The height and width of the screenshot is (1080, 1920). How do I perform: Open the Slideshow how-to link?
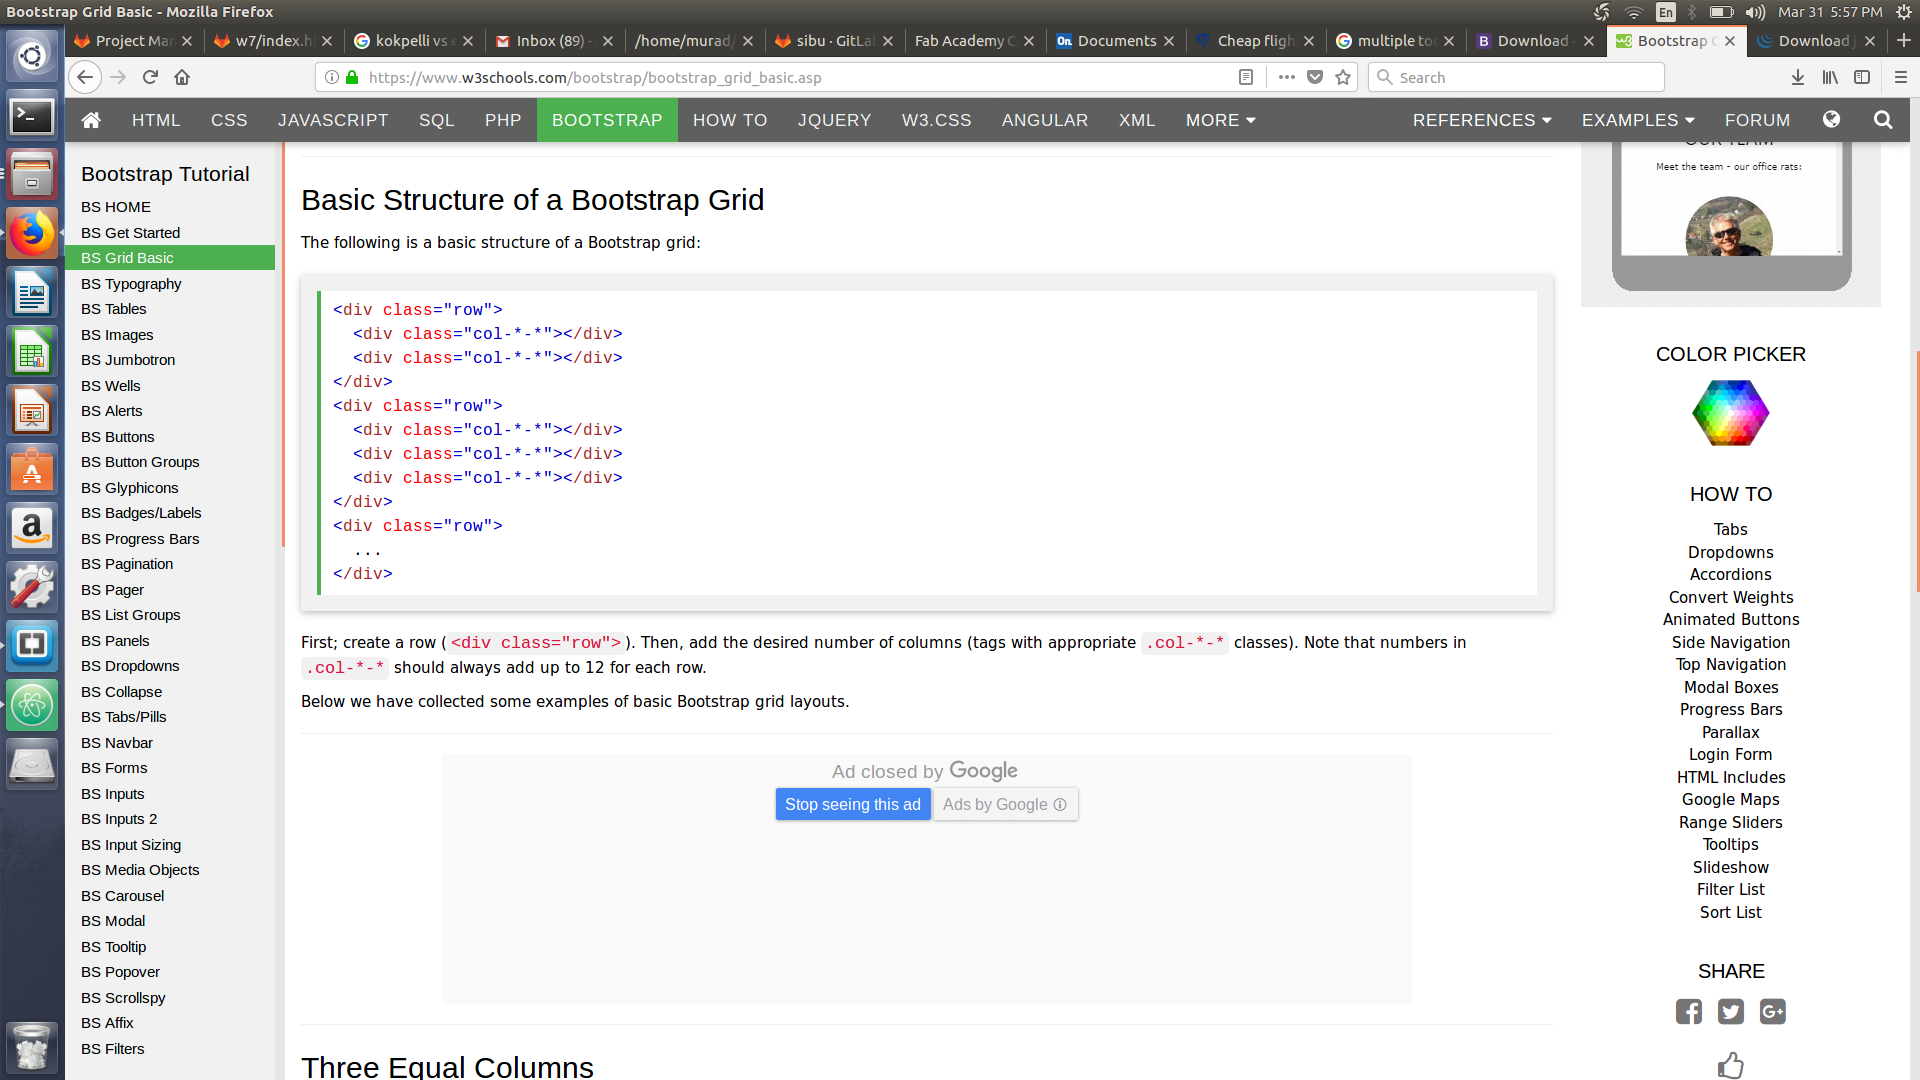tap(1730, 868)
